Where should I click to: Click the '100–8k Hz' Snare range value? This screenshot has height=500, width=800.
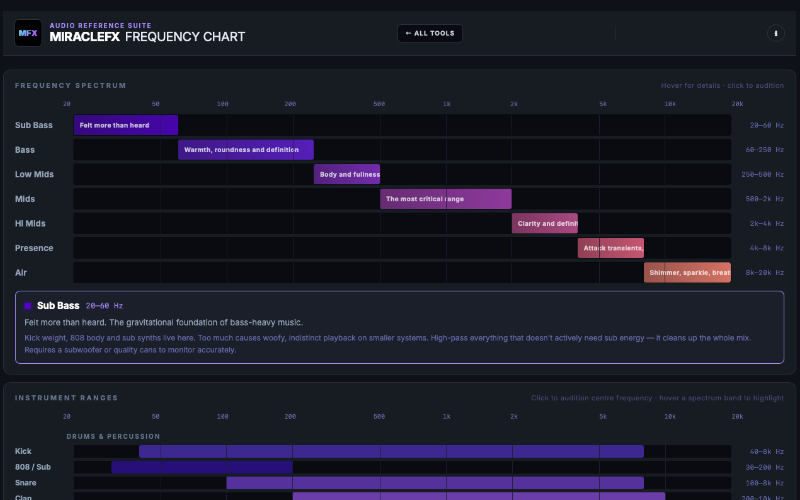764,483
